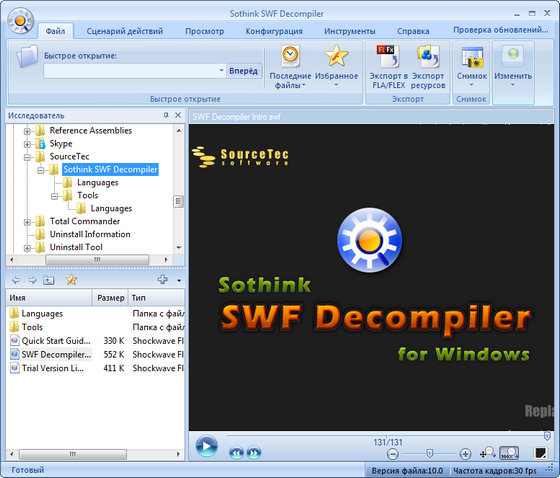The image size is (560, 478).
Task: Open the Quick open combo box dropdown
Action: (221, 70)
